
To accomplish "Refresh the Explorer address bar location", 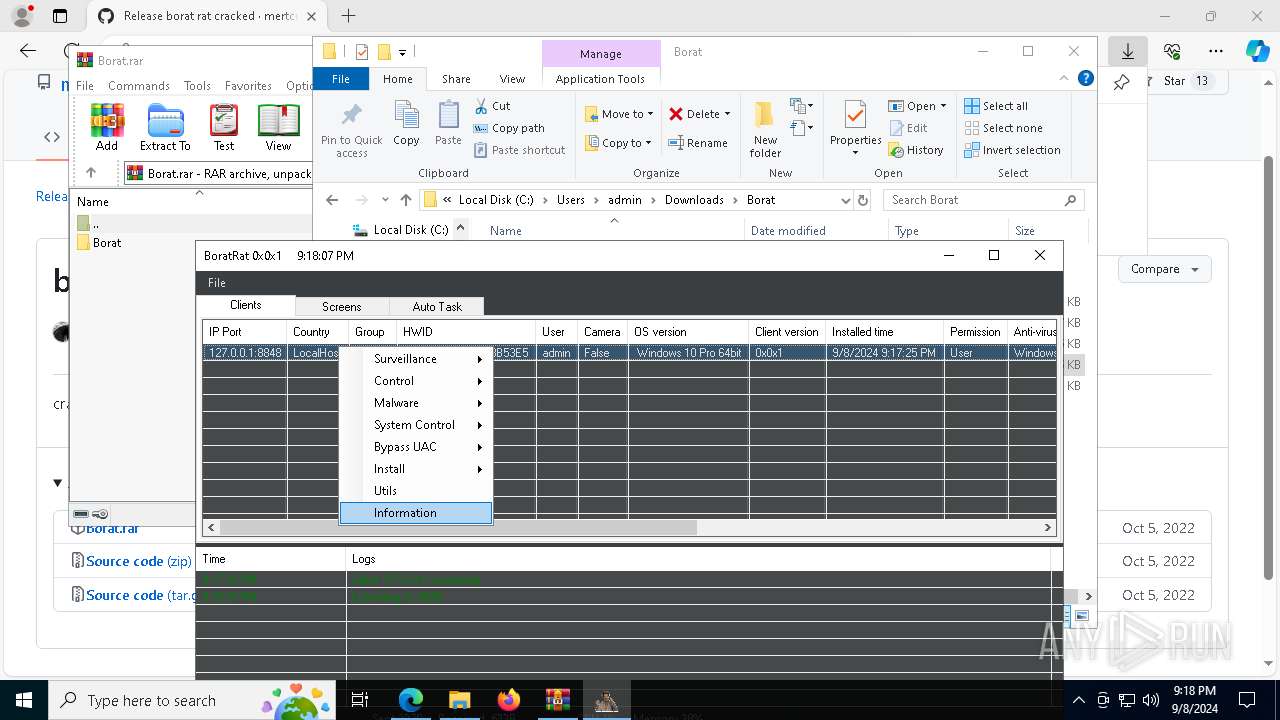I will (x=863, y=200).
